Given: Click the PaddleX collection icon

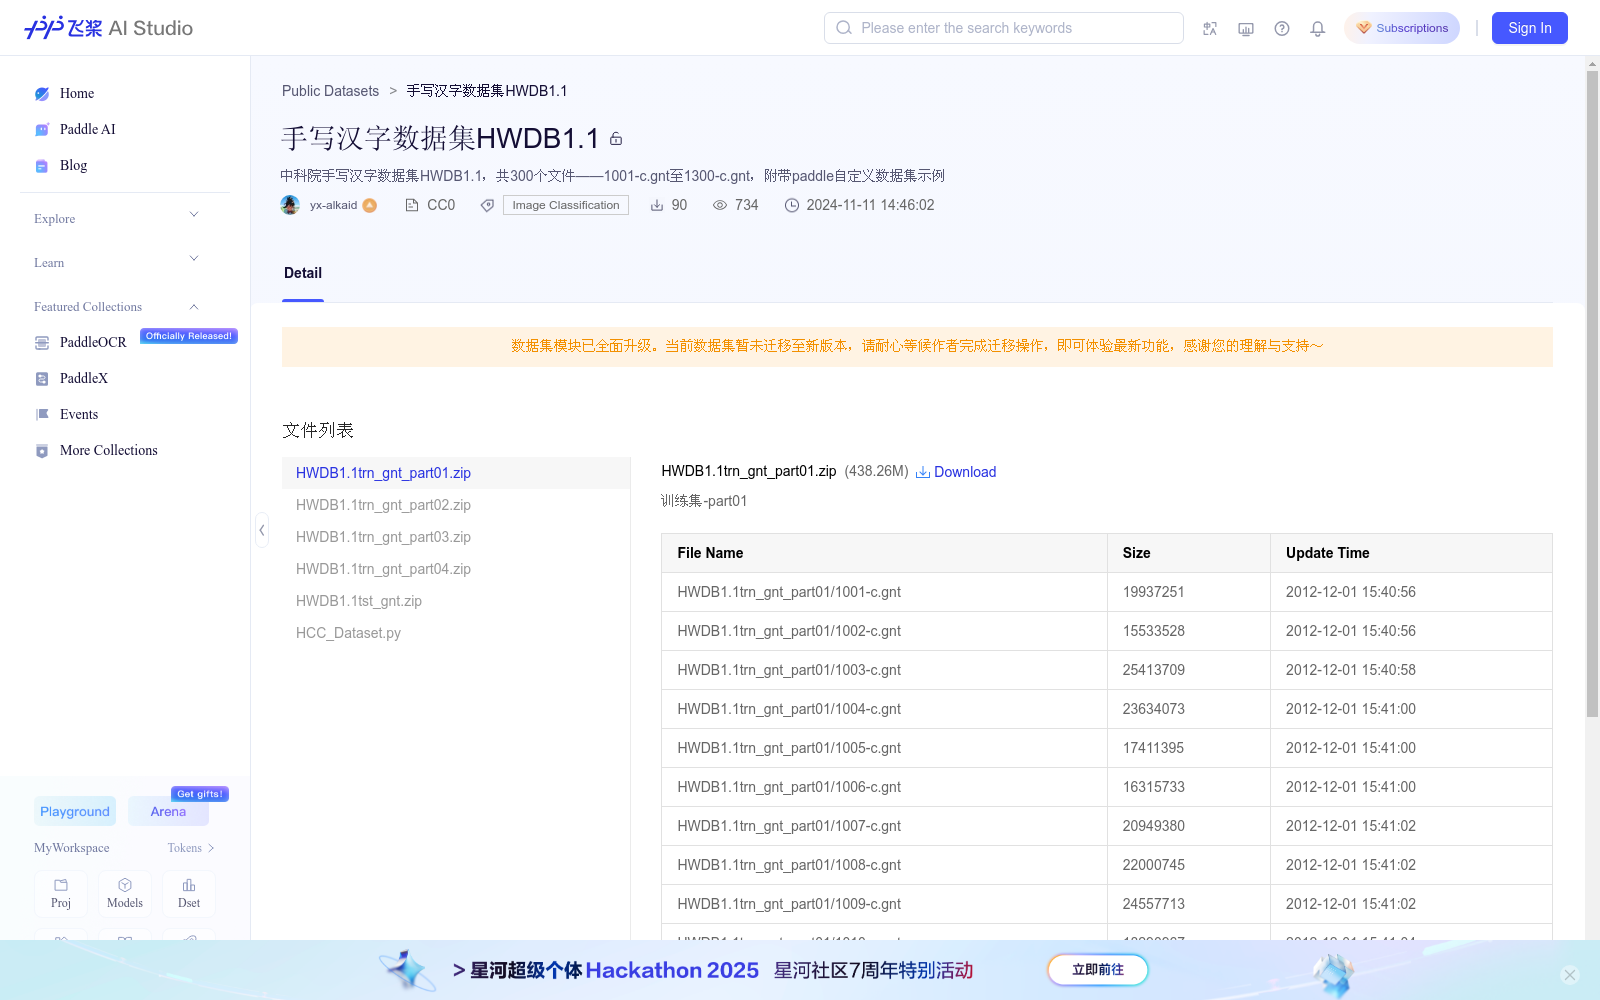Looking at the screenshot, I should pos(42,379).
